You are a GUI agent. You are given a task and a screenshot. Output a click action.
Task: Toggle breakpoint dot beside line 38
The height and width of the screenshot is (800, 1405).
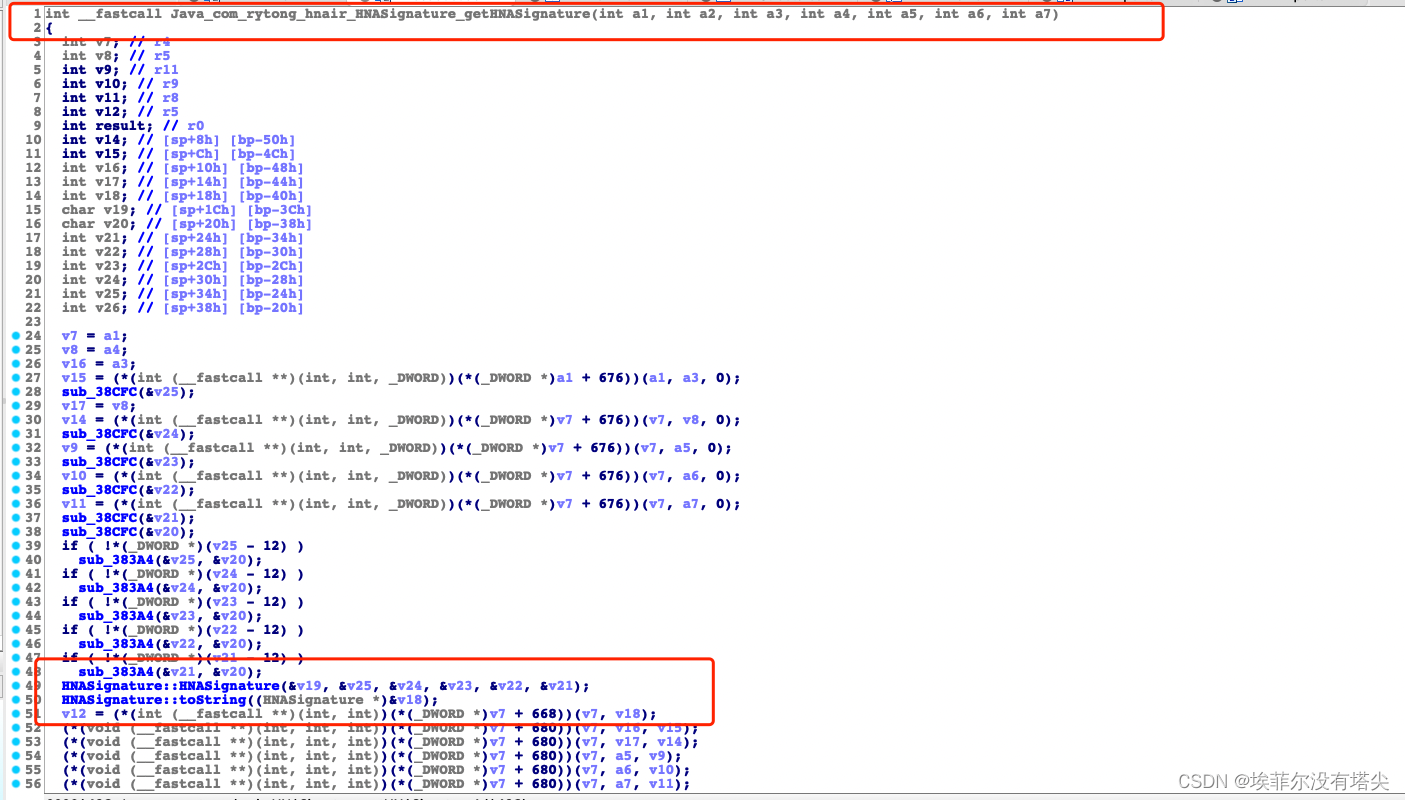coord(15,532)
